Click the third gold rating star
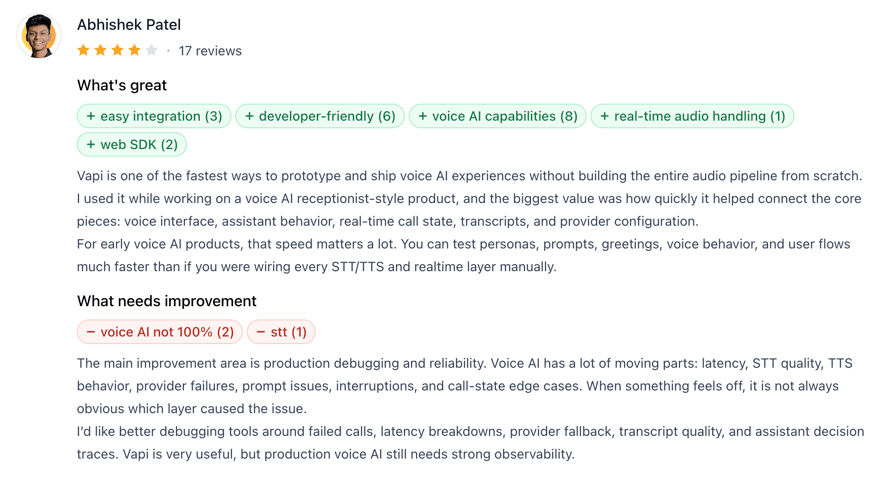Viewport: 894px width, 478px height. click(x=117, y=50)
